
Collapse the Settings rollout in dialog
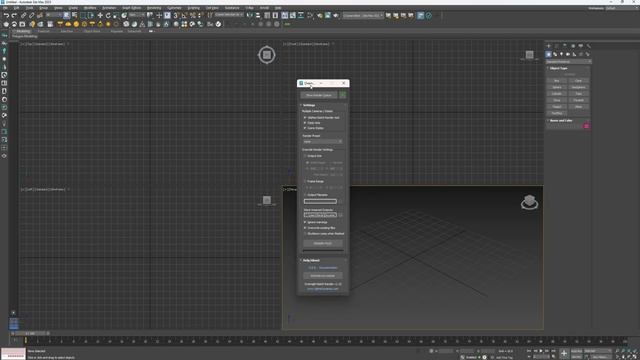[309, 105]
